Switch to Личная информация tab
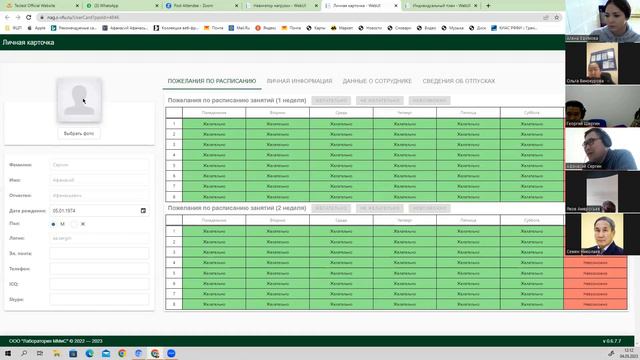The height and width of the screenshot is (360, 640). [299, 81]
